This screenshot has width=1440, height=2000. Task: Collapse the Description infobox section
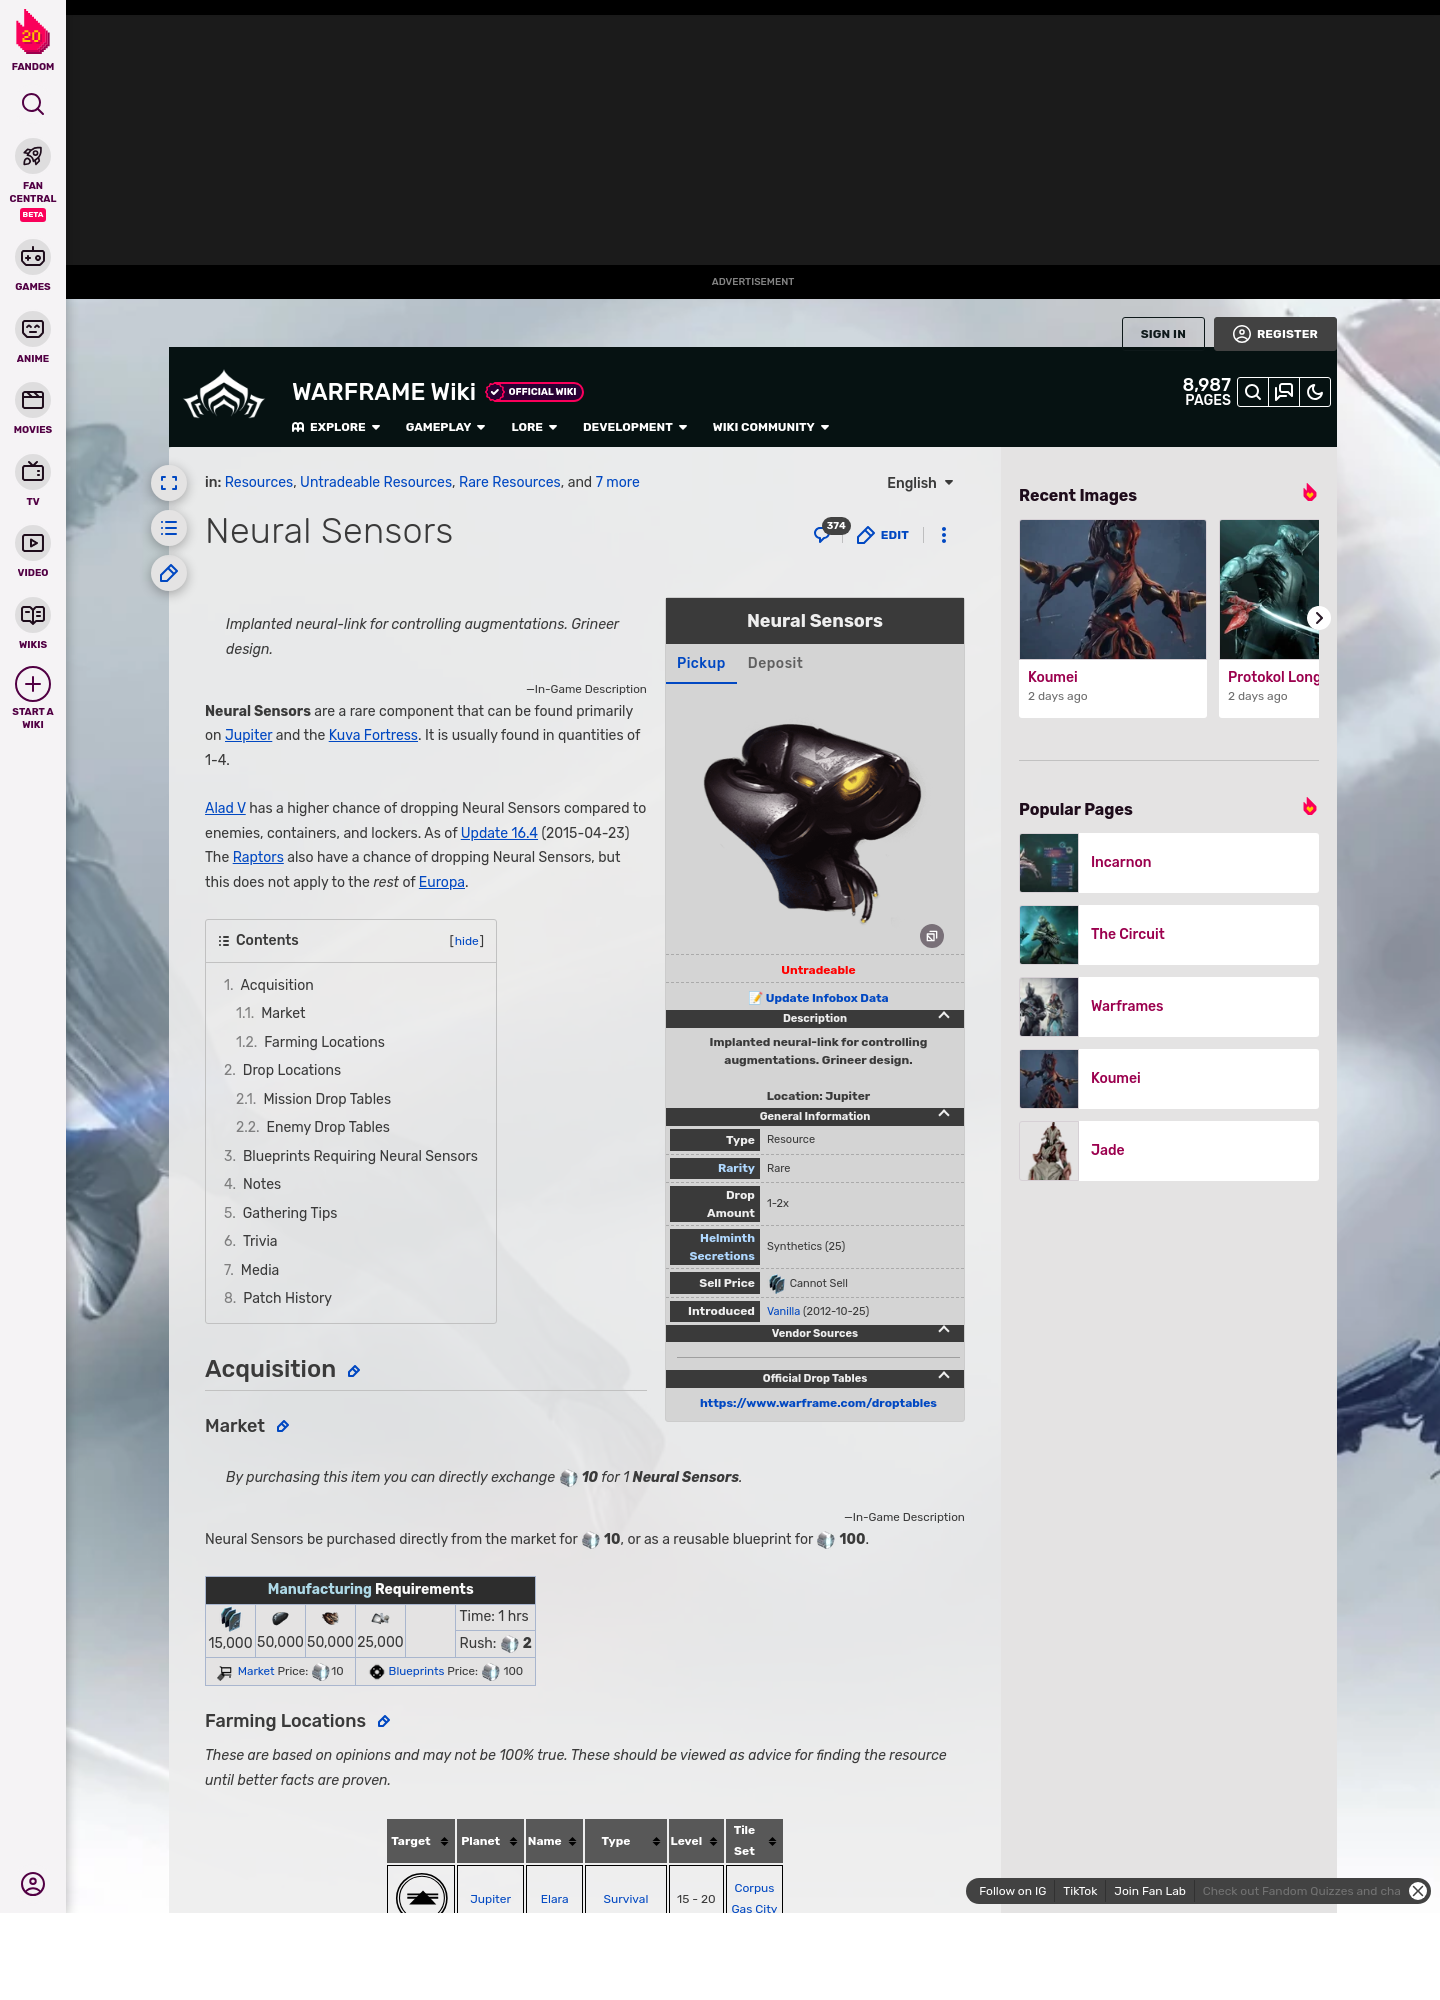click(x=944, y=1016)
